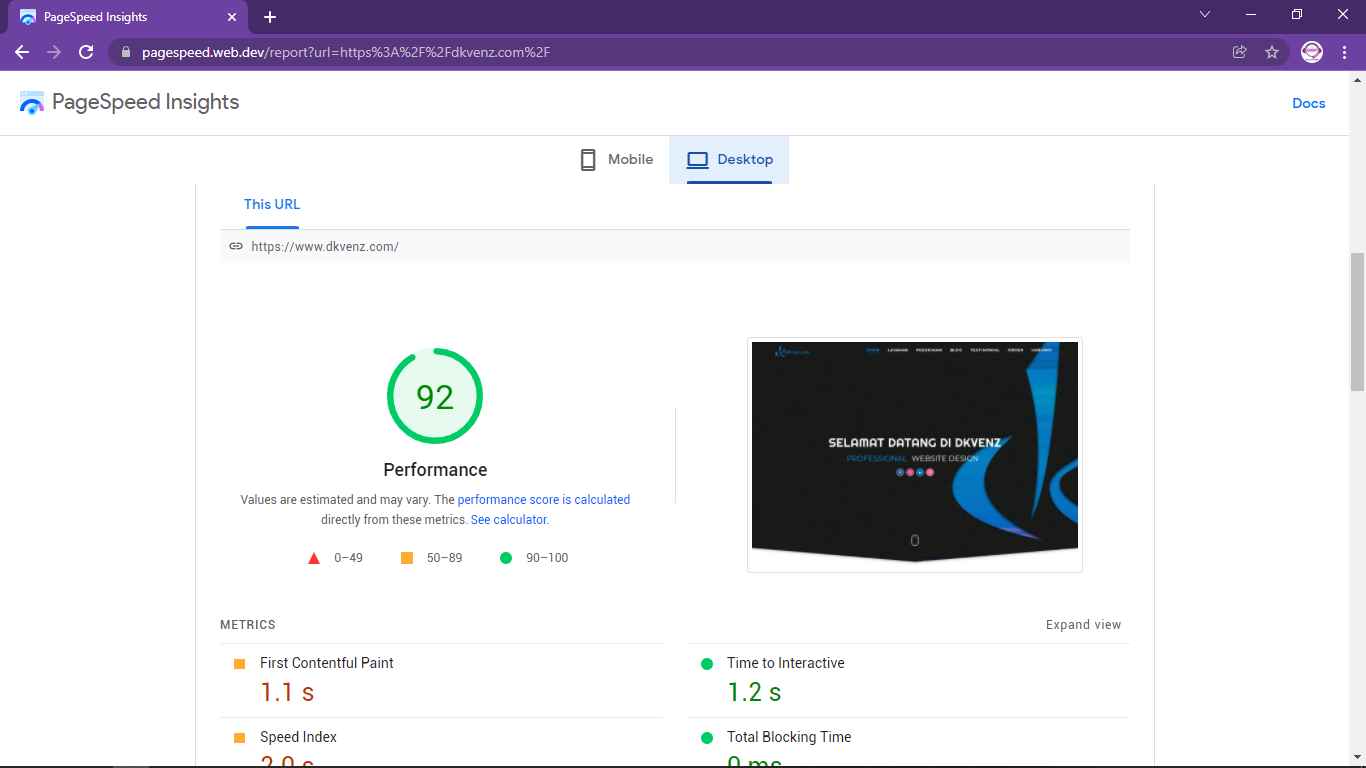Click the link icon beside the dkvenz URL
The width and height of the screenshot is (1366, 768).
(236, 246)
